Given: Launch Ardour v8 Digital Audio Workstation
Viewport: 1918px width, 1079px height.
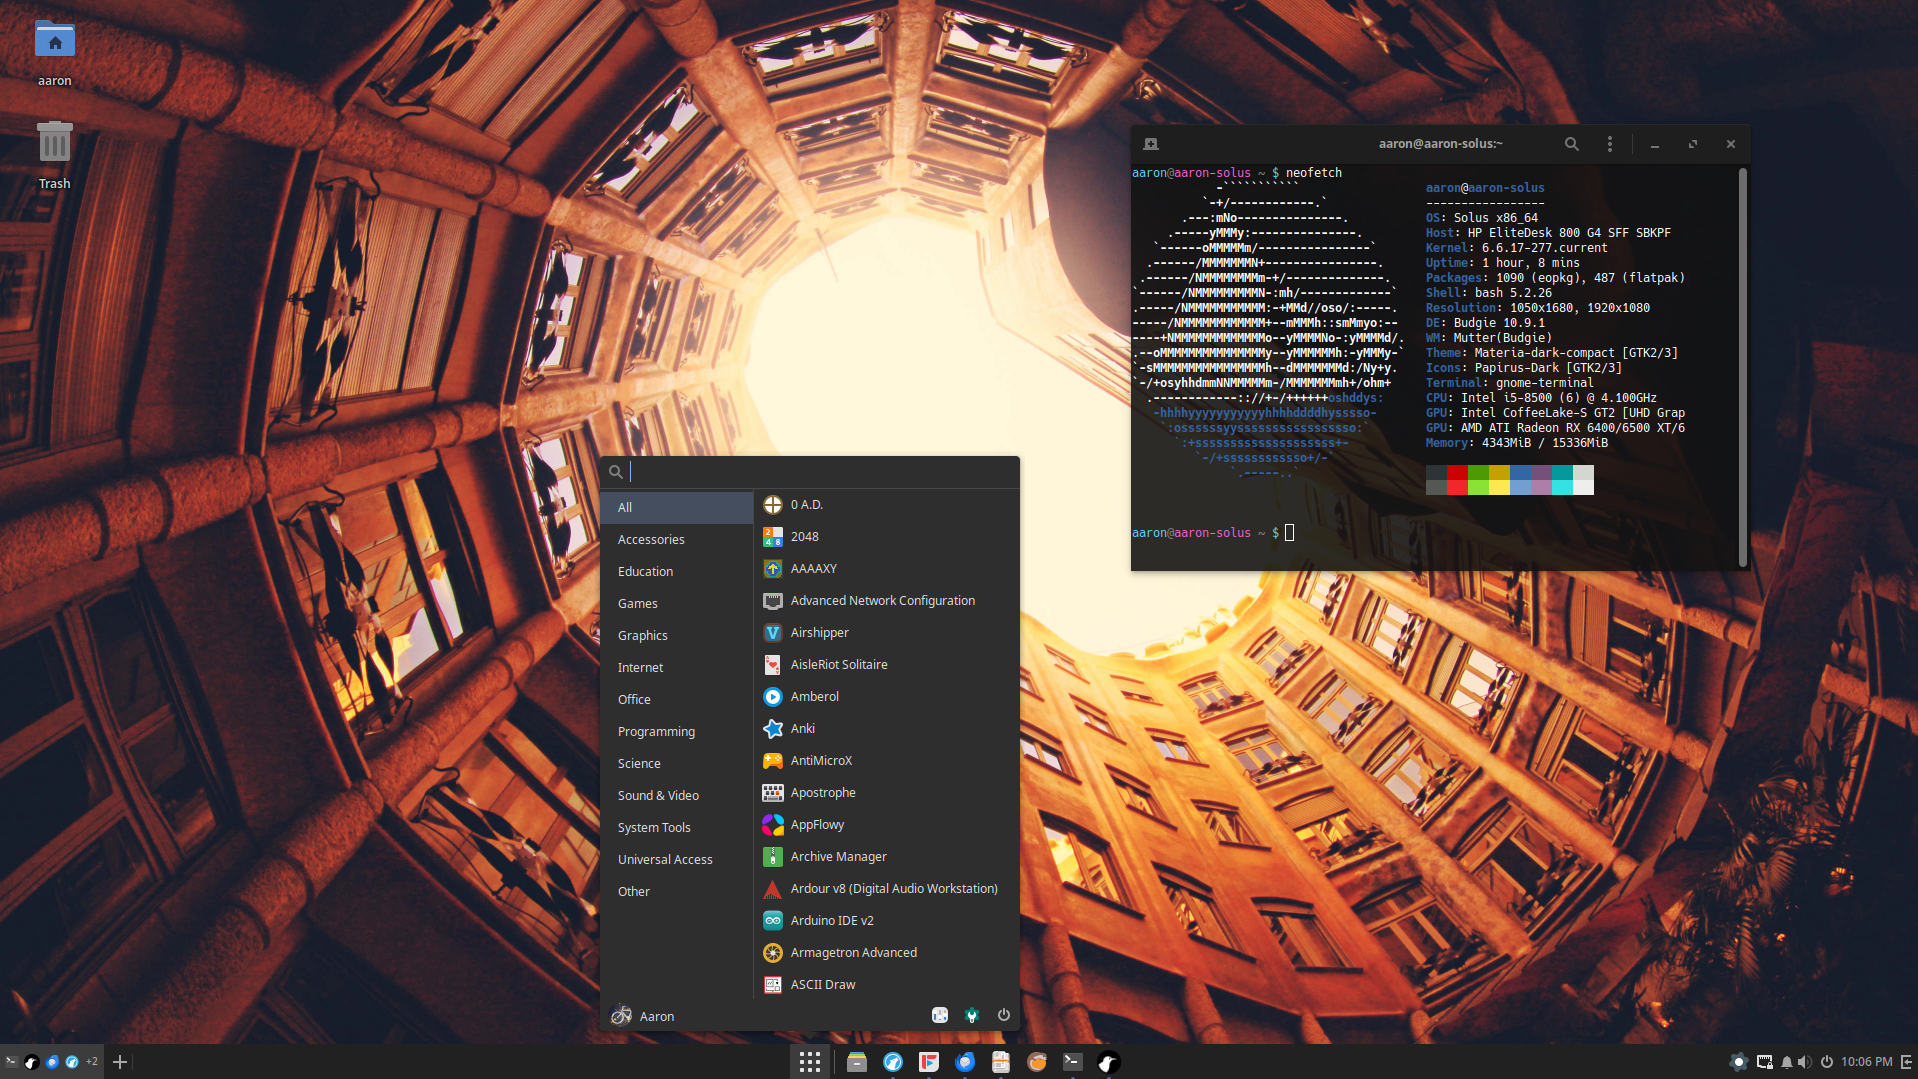Looking at the screenshot, I should (886, 889).
